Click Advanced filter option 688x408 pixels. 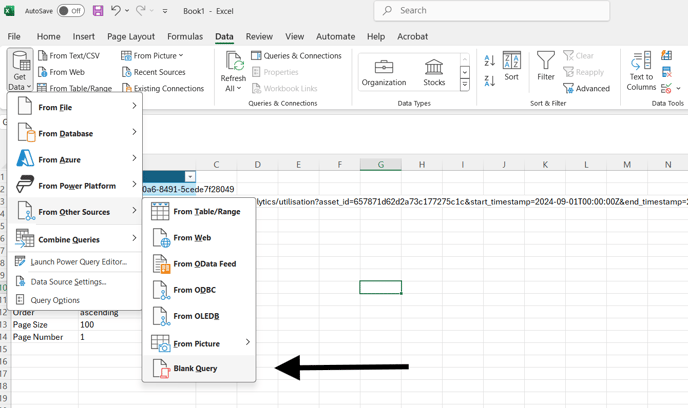(x=586, y=88)
